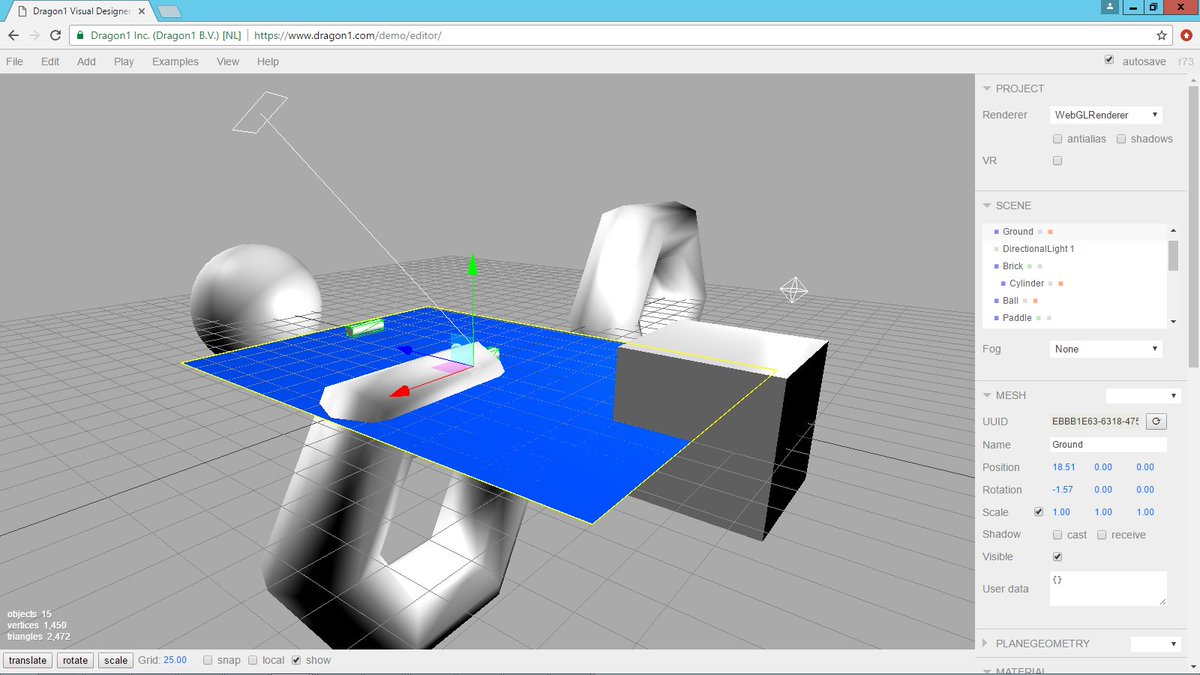Open the Examples menu

click(x=175, y=61)
